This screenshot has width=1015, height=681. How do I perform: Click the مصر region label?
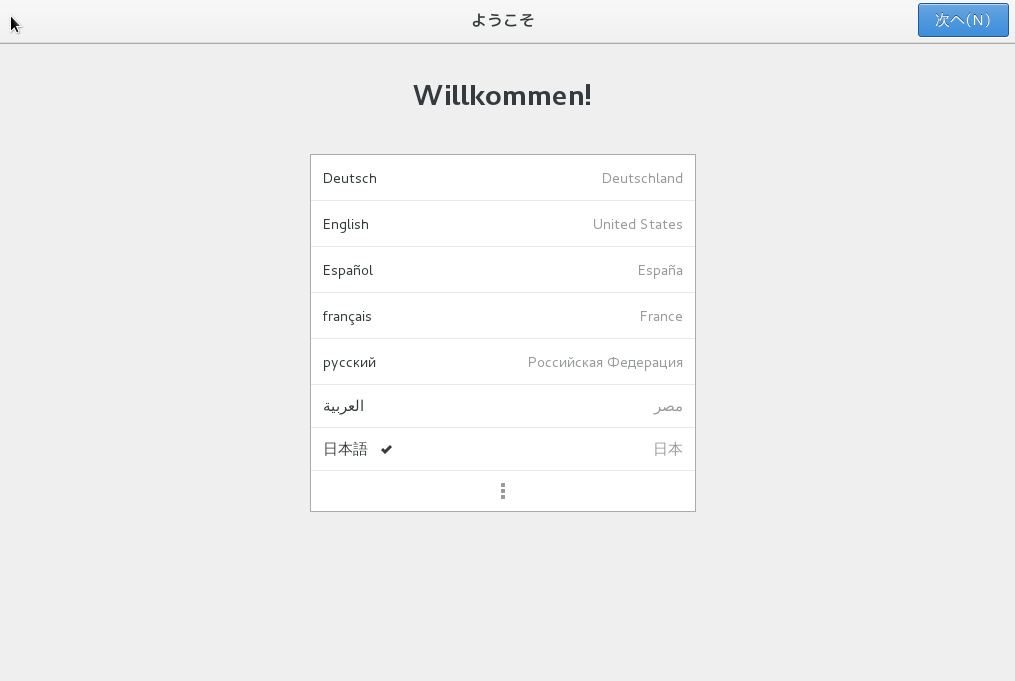pyautogui.click(x=668, y=407)
